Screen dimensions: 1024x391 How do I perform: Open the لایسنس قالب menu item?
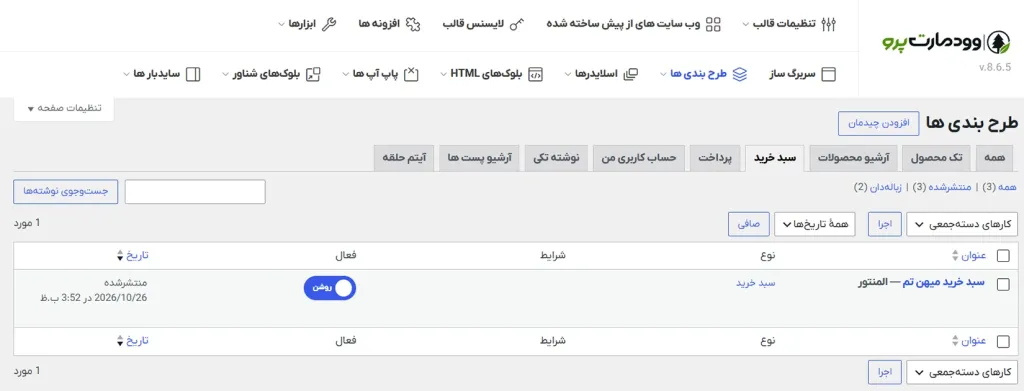point(473,25)
